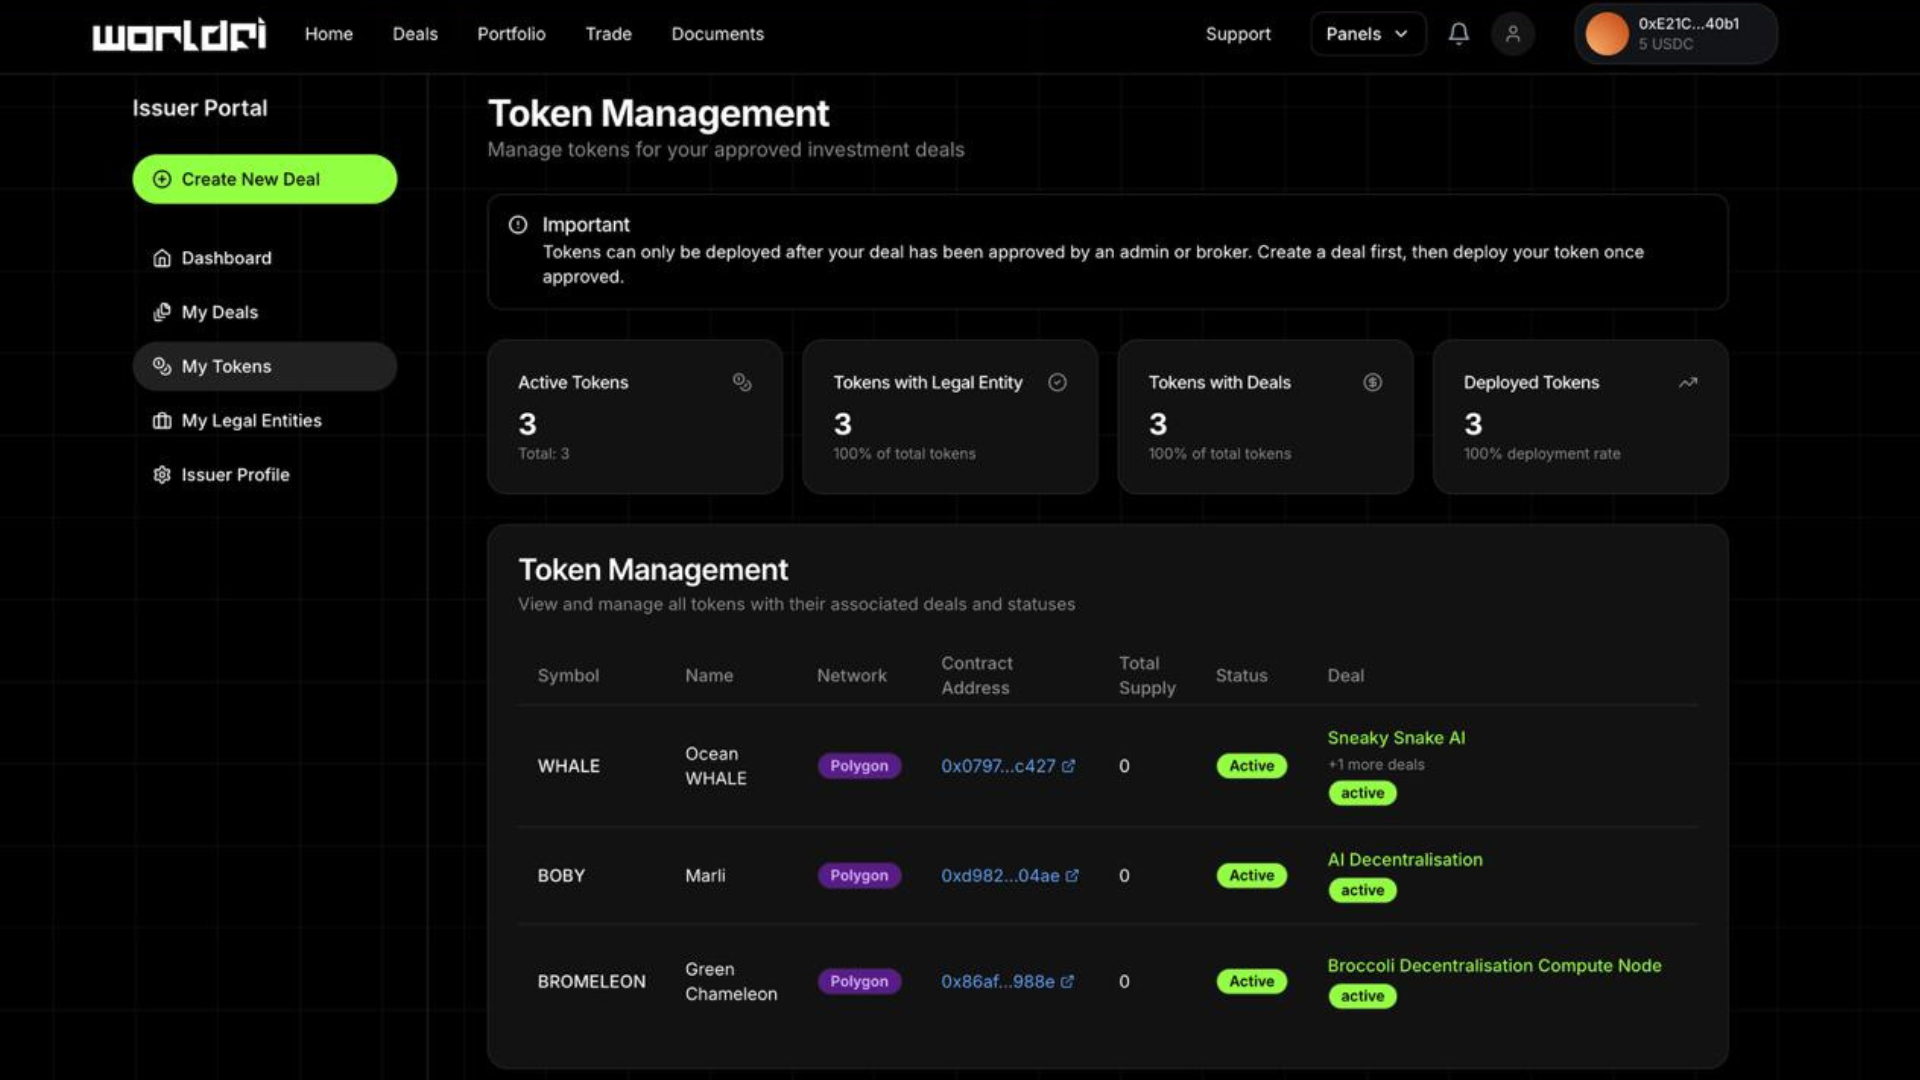Open external link icon for 0x0797...c427
Image resolution: width=1920 pixels, height=1080 pixels.
tap(1068, 766)
